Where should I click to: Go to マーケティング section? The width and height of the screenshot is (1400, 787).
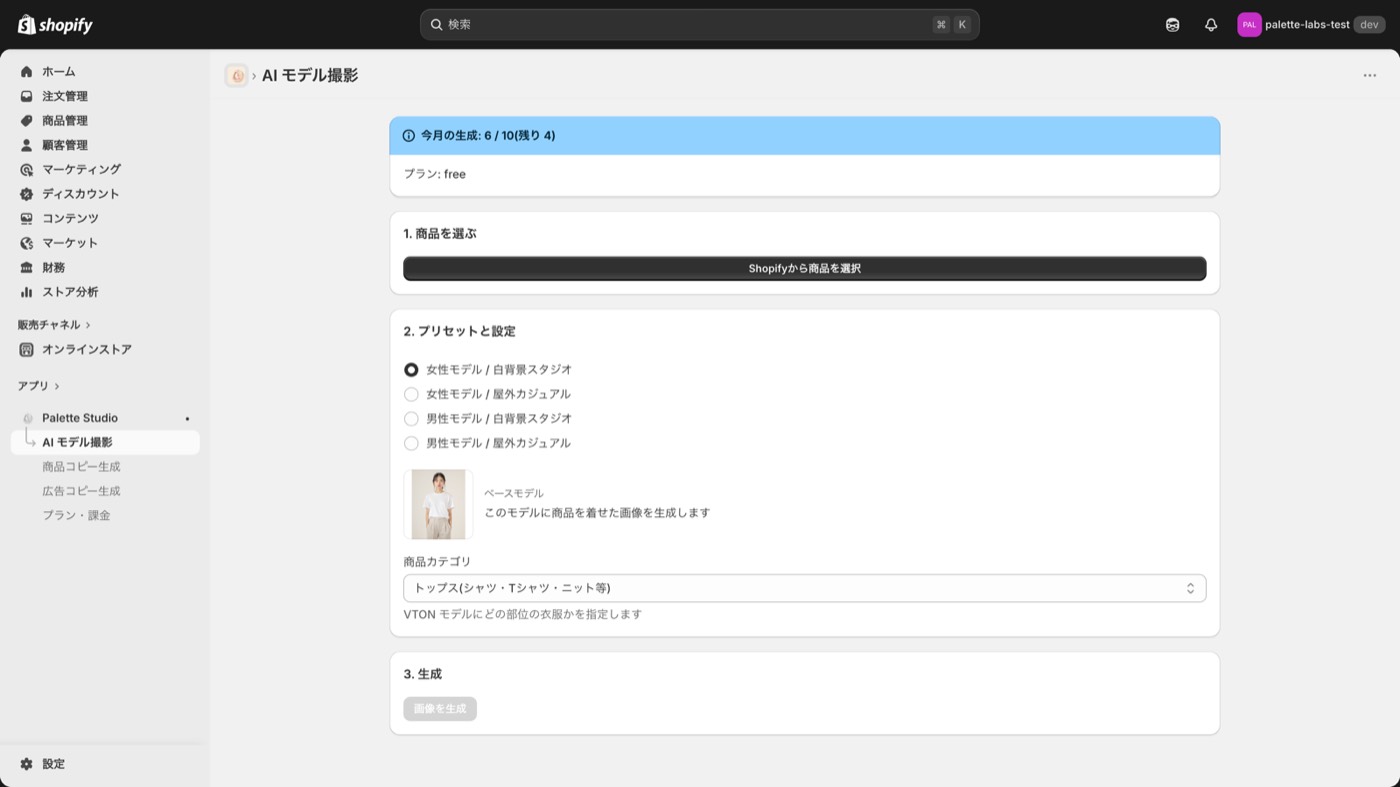point(81,170)
